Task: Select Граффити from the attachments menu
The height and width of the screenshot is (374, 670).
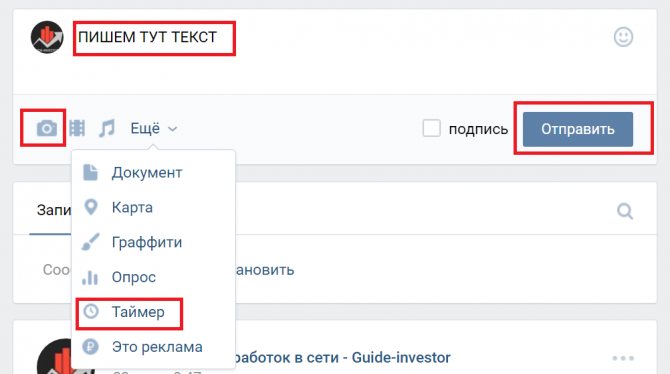Action: click(147, 242)
